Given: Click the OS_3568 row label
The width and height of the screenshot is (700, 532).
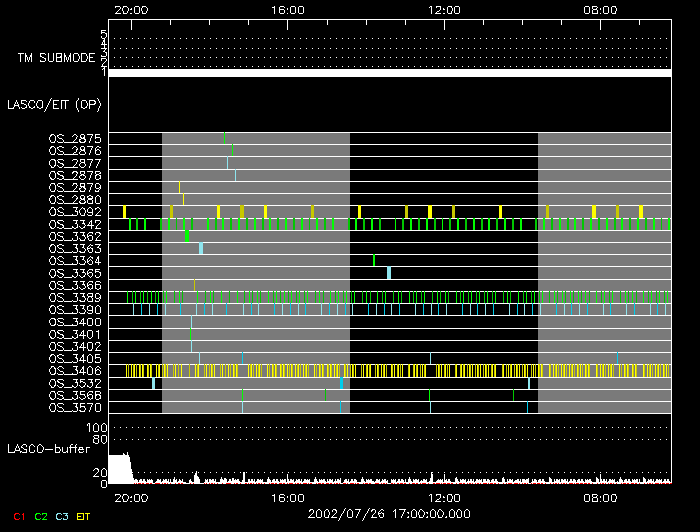Looking at the screenshot, I should click(x=75, y=395).
